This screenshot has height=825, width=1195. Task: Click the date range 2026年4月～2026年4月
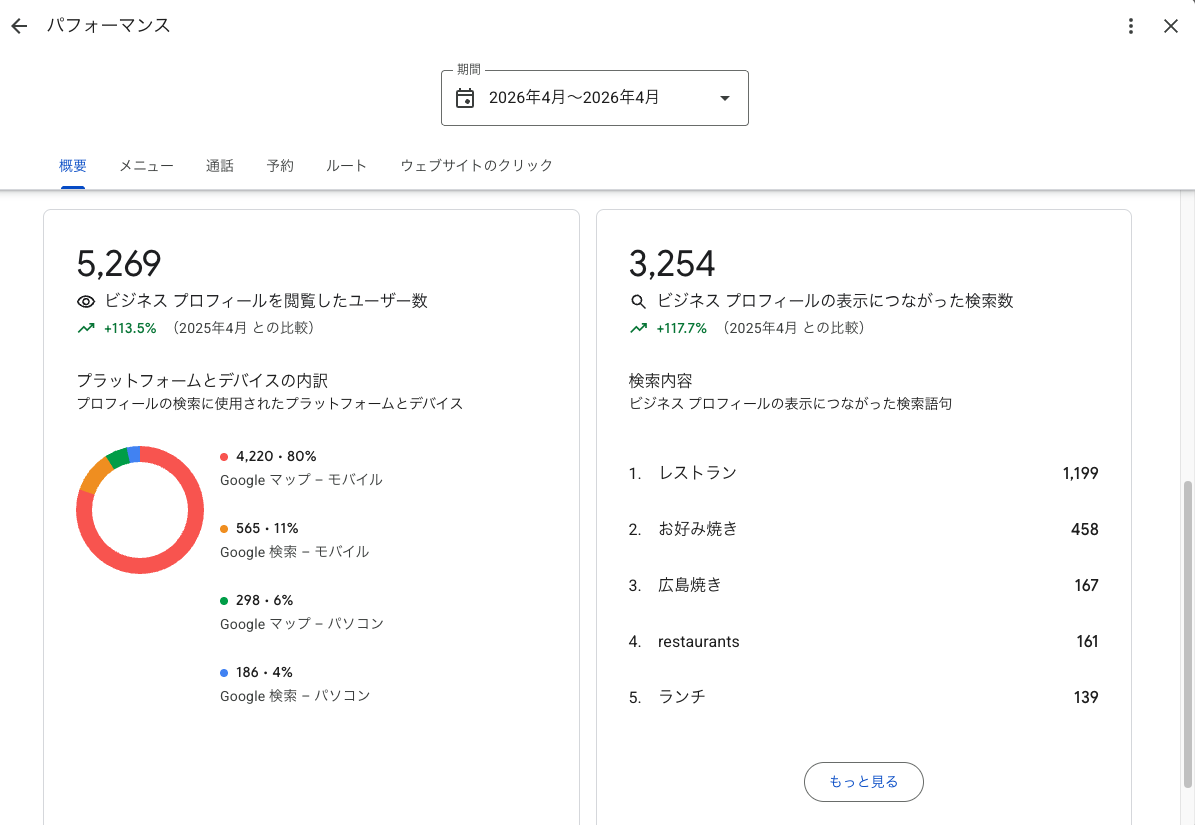point(574,98)
